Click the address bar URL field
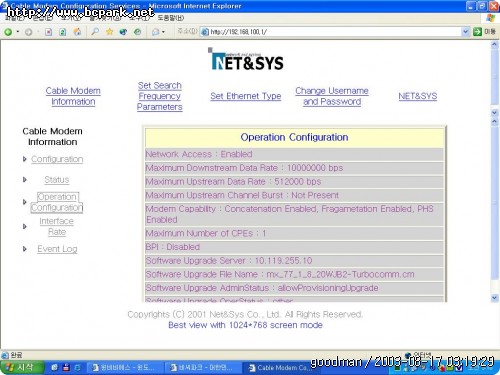Screen dimensions: 500x375 coord(330,32)
